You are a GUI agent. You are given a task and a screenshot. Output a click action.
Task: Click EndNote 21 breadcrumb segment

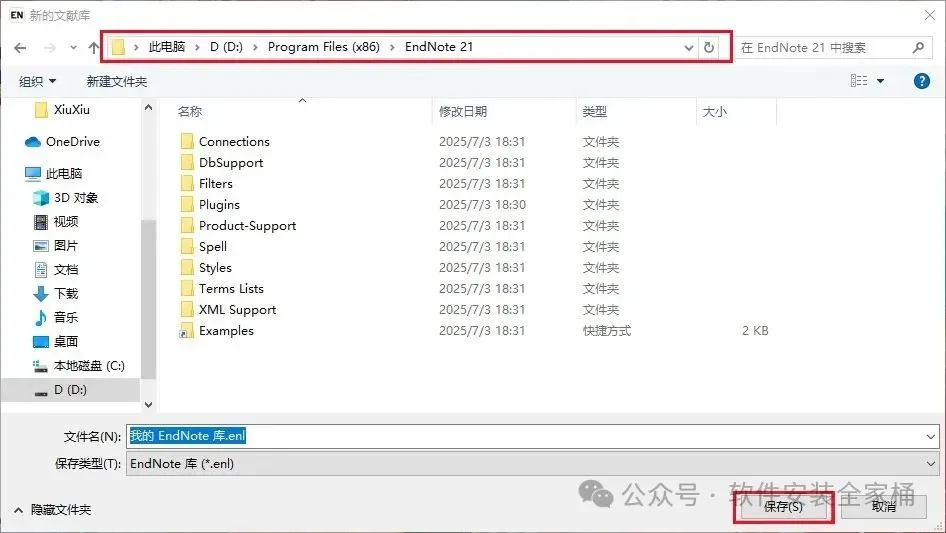[x=439, y=47]
